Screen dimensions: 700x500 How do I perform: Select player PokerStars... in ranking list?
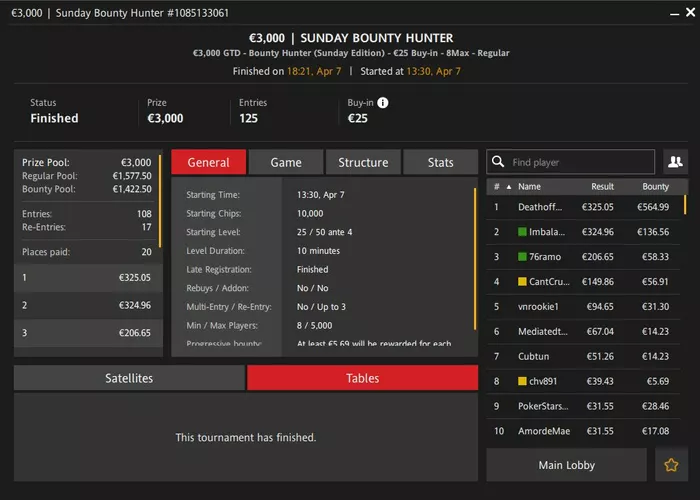coord(583,406)
